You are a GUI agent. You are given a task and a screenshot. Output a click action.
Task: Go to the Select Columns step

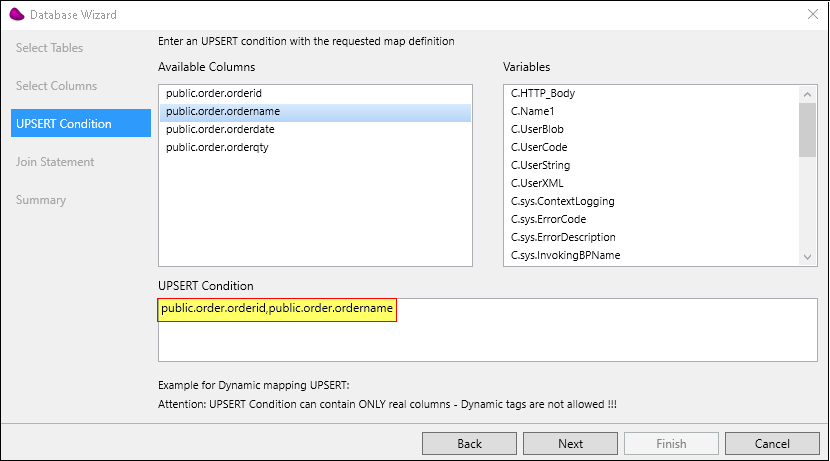tap(56, 86)
